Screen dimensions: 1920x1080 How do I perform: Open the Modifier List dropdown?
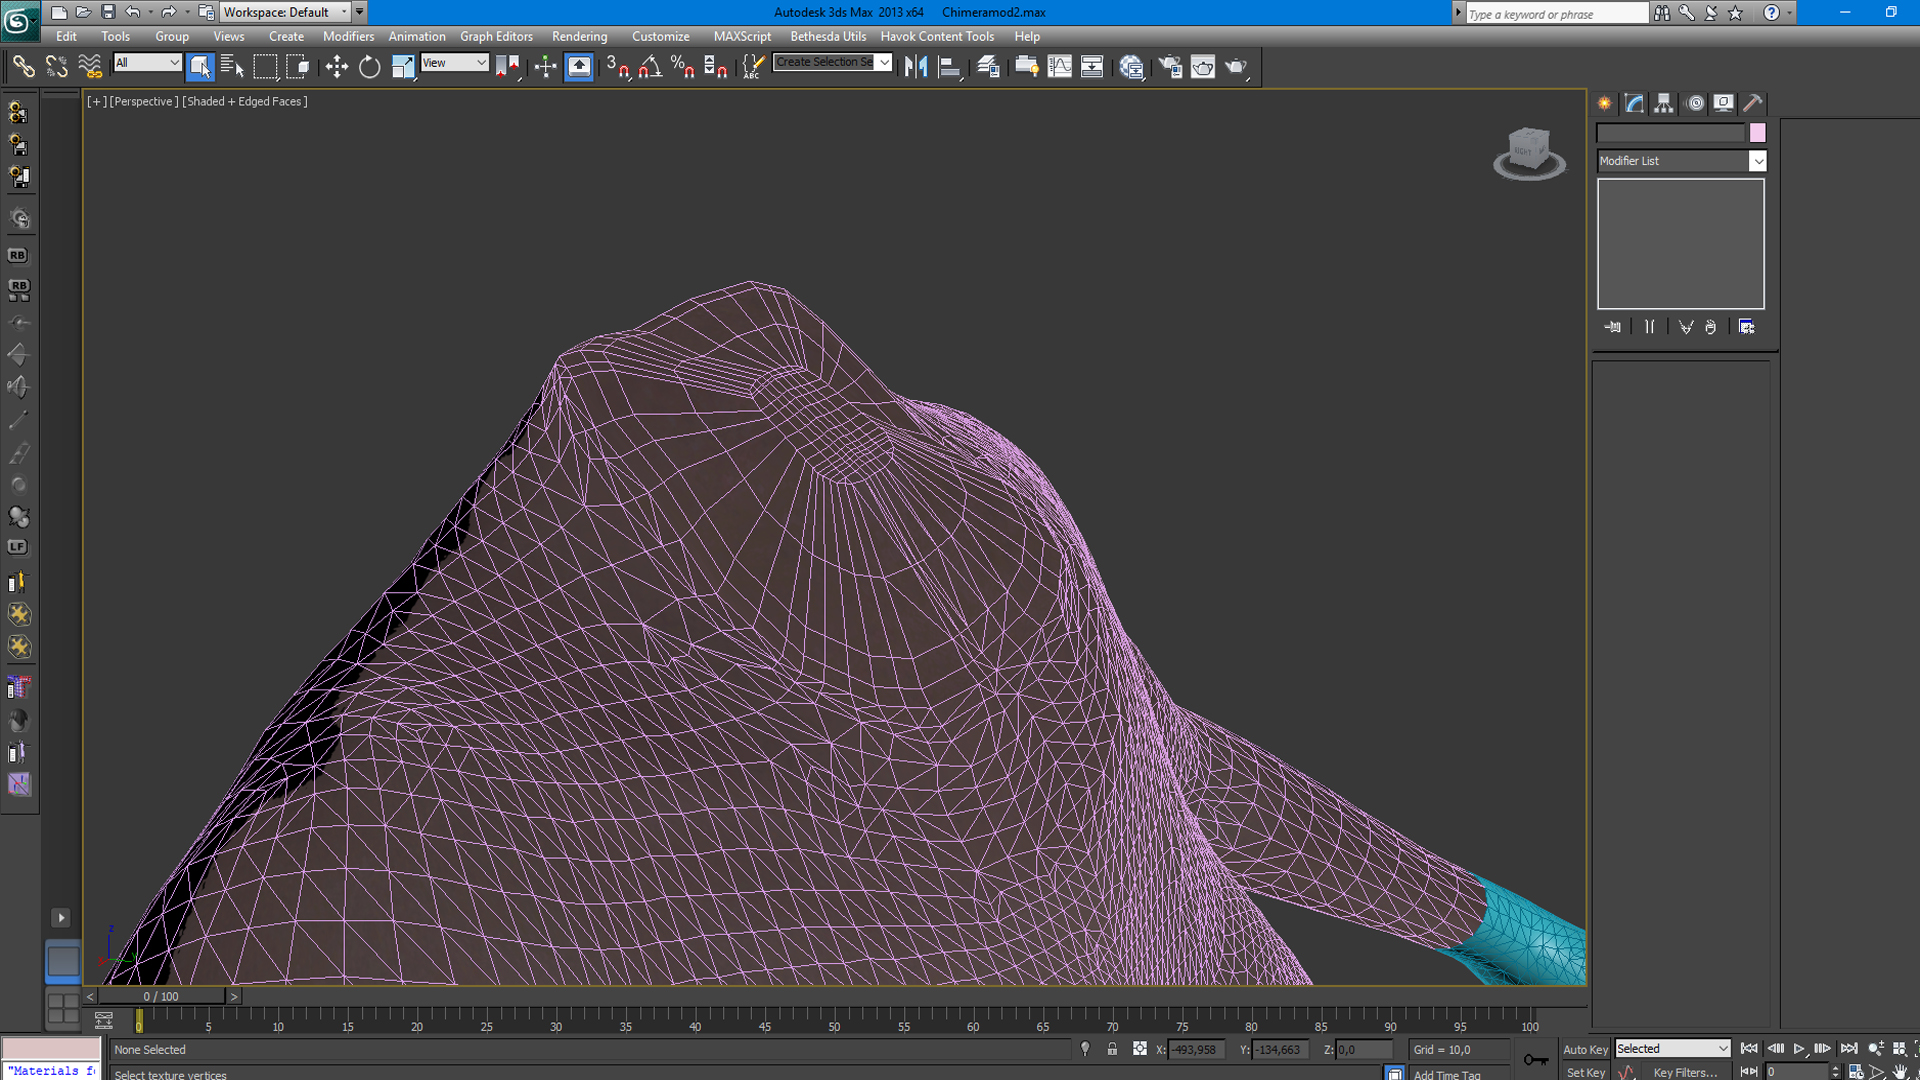pyautogui.click(x=1757, y=161)
